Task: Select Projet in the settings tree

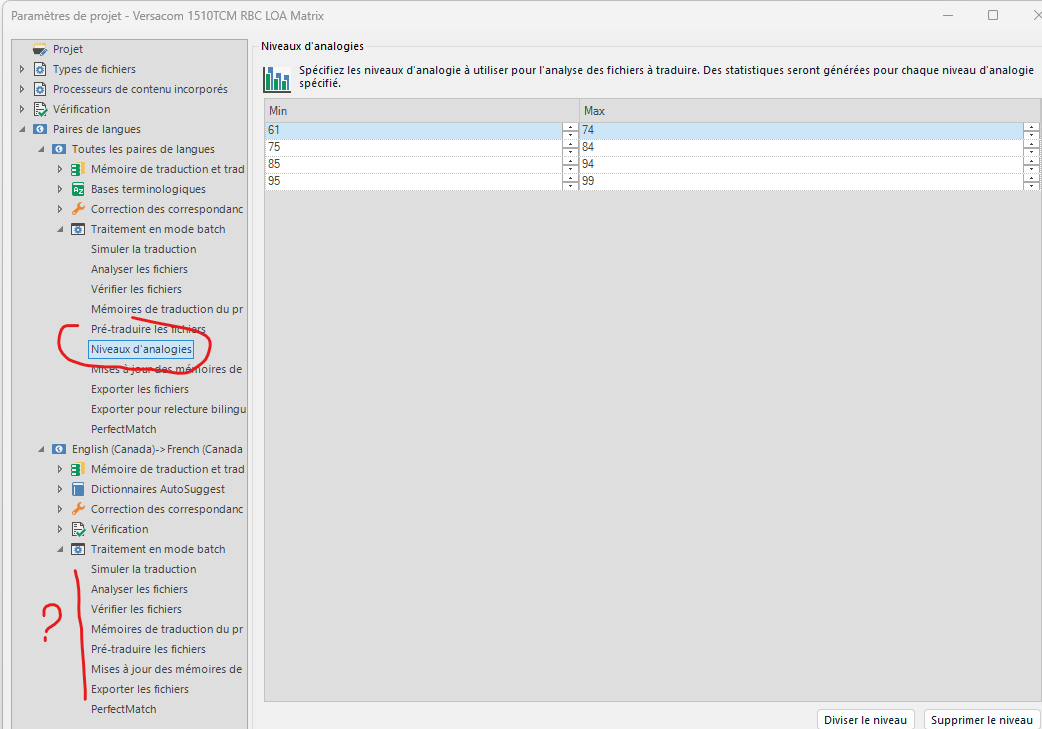Action: pos(68,49)
